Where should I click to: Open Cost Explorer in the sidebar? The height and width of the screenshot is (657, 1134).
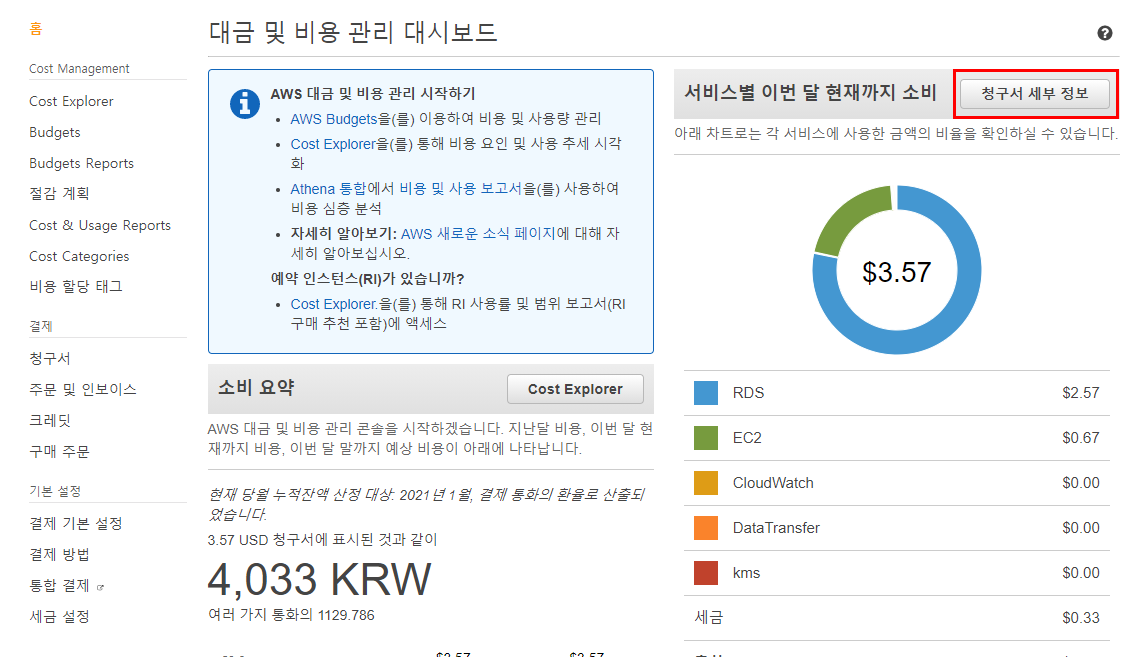tap(71, 101)
